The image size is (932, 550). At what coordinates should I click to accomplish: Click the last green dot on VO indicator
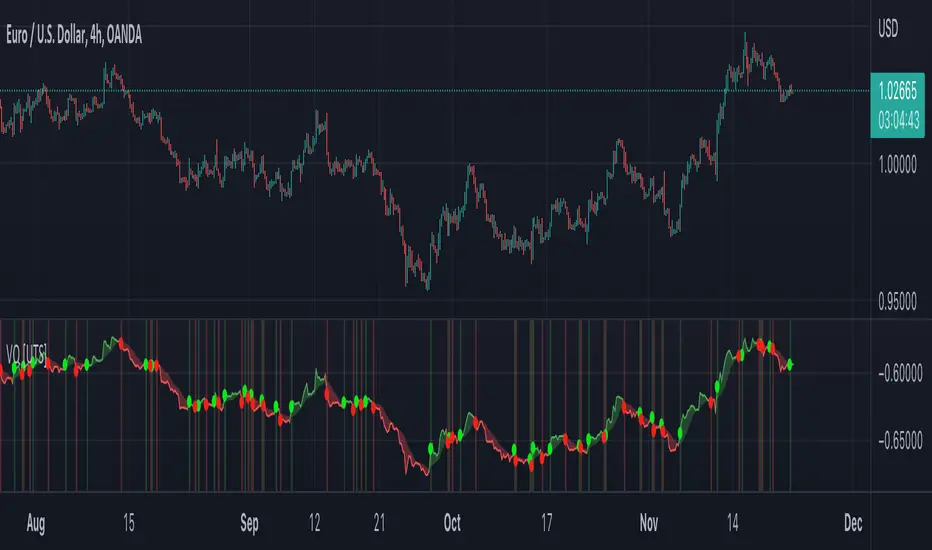[791, 364]
